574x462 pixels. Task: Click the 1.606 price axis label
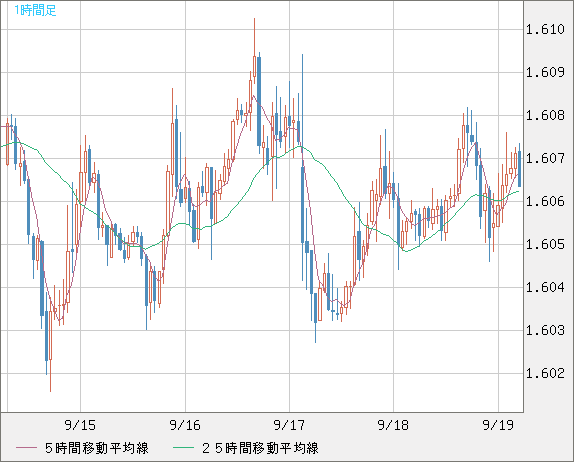click(545, 201)
